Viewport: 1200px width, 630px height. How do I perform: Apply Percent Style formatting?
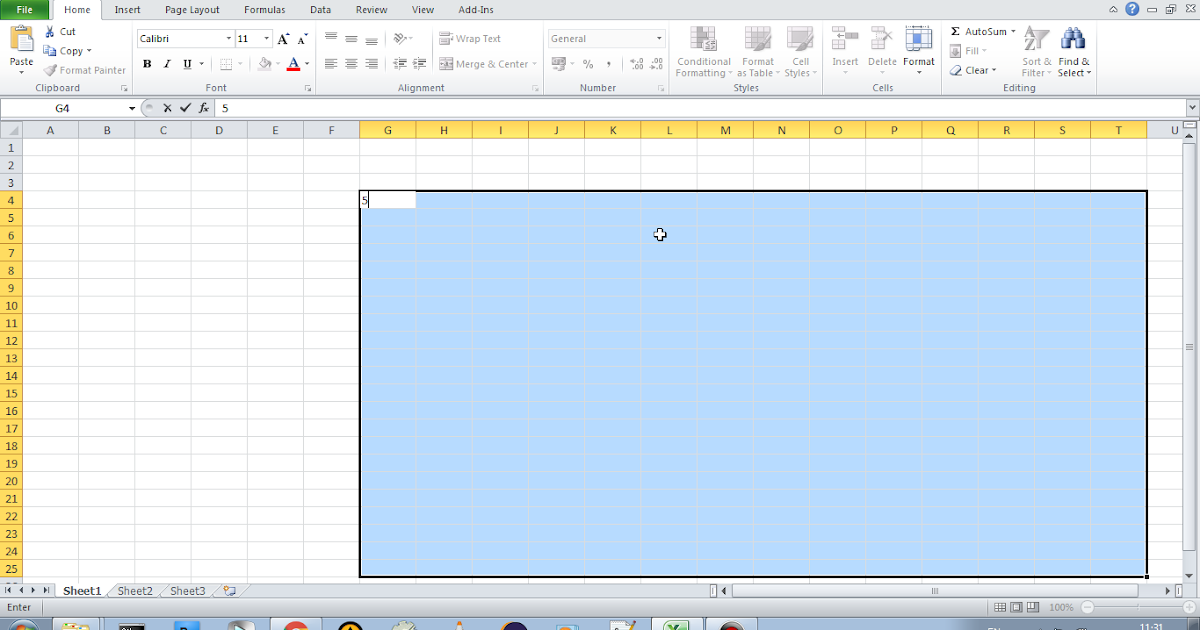coord(586,63)
